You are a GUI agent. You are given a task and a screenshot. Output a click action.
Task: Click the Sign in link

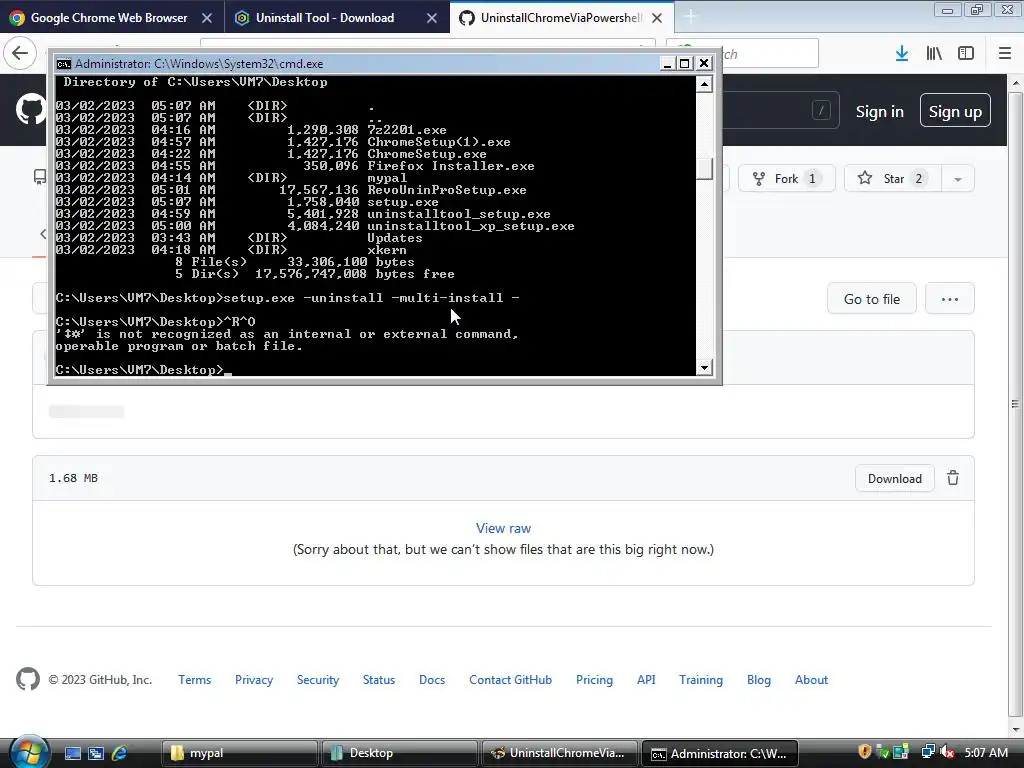tap(880, 112)
